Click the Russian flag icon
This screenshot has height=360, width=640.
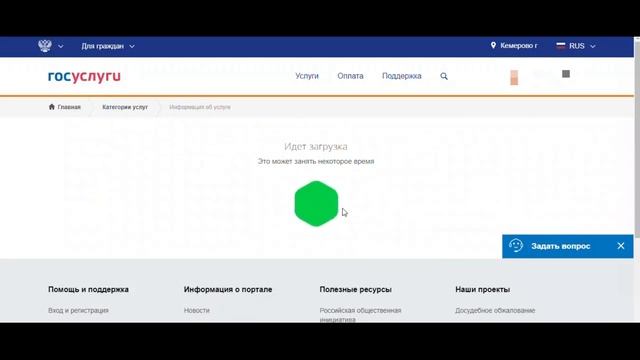click(561, 46)
